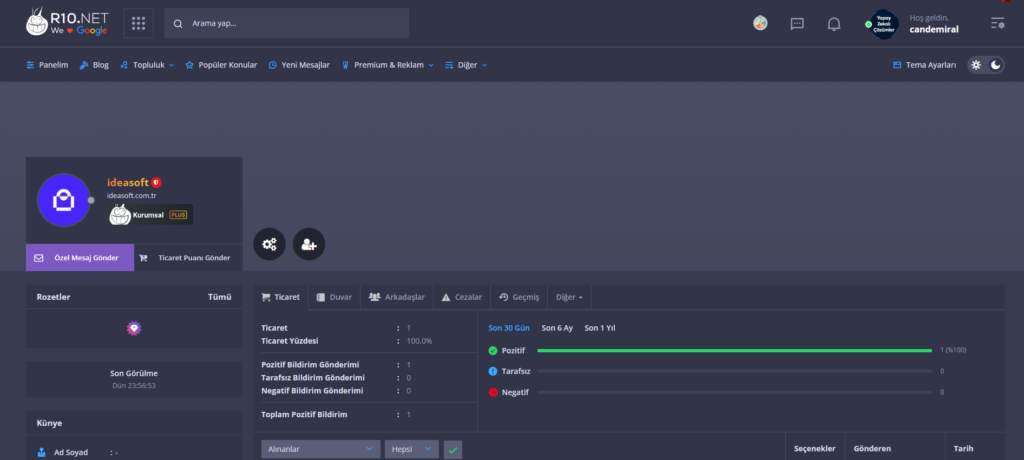Click the add friend icon button
This screenshot has width=1024, height=460.
tap(309, 244)
